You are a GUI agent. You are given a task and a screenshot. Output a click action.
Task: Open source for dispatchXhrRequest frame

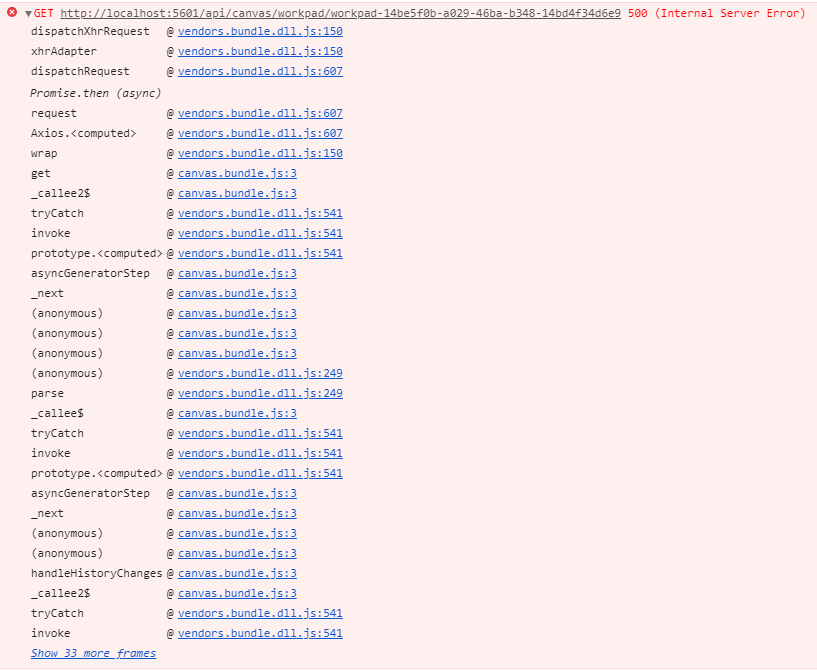point(261,31)
